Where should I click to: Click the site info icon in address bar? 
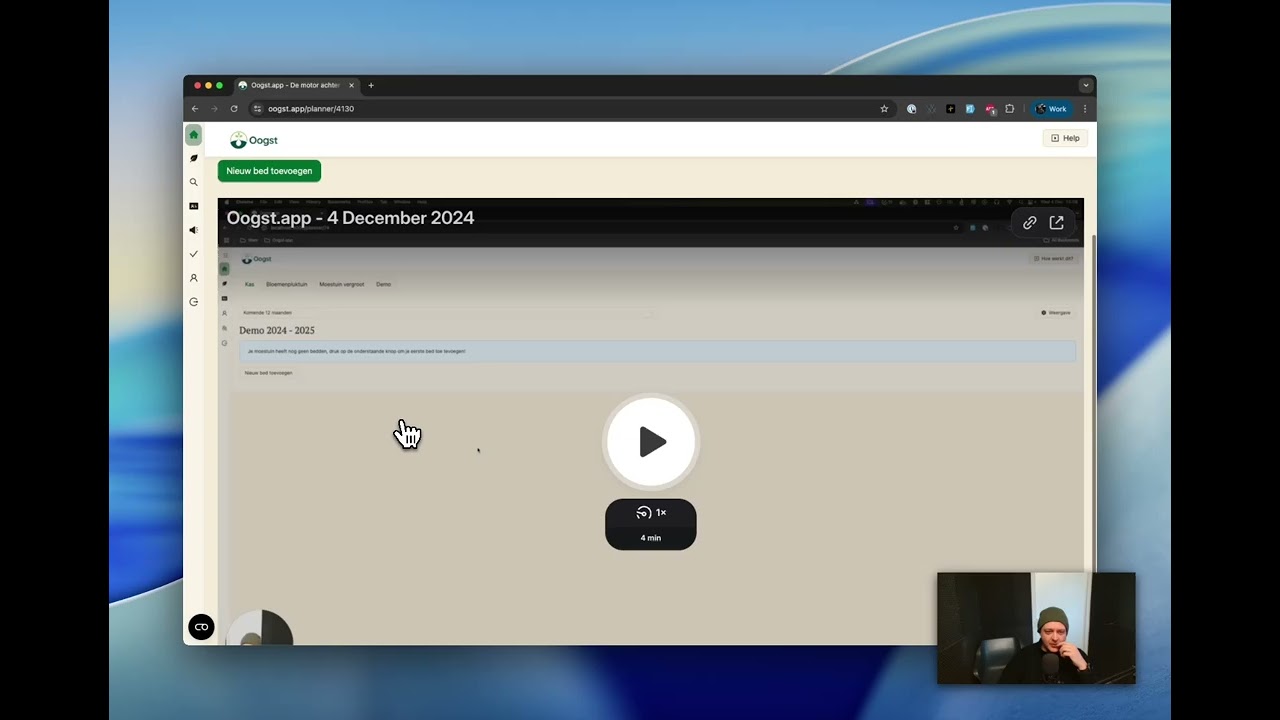click(x=257, y=109)
